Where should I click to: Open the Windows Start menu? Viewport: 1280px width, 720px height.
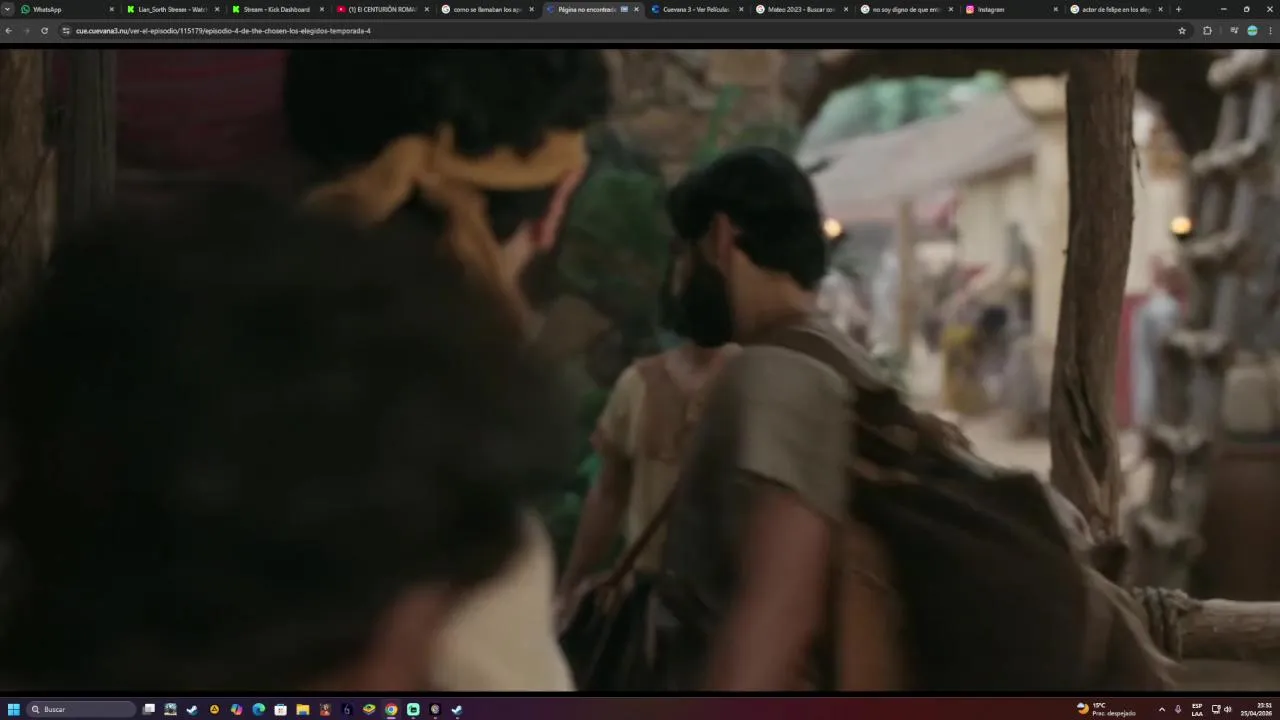coord(14,709)
